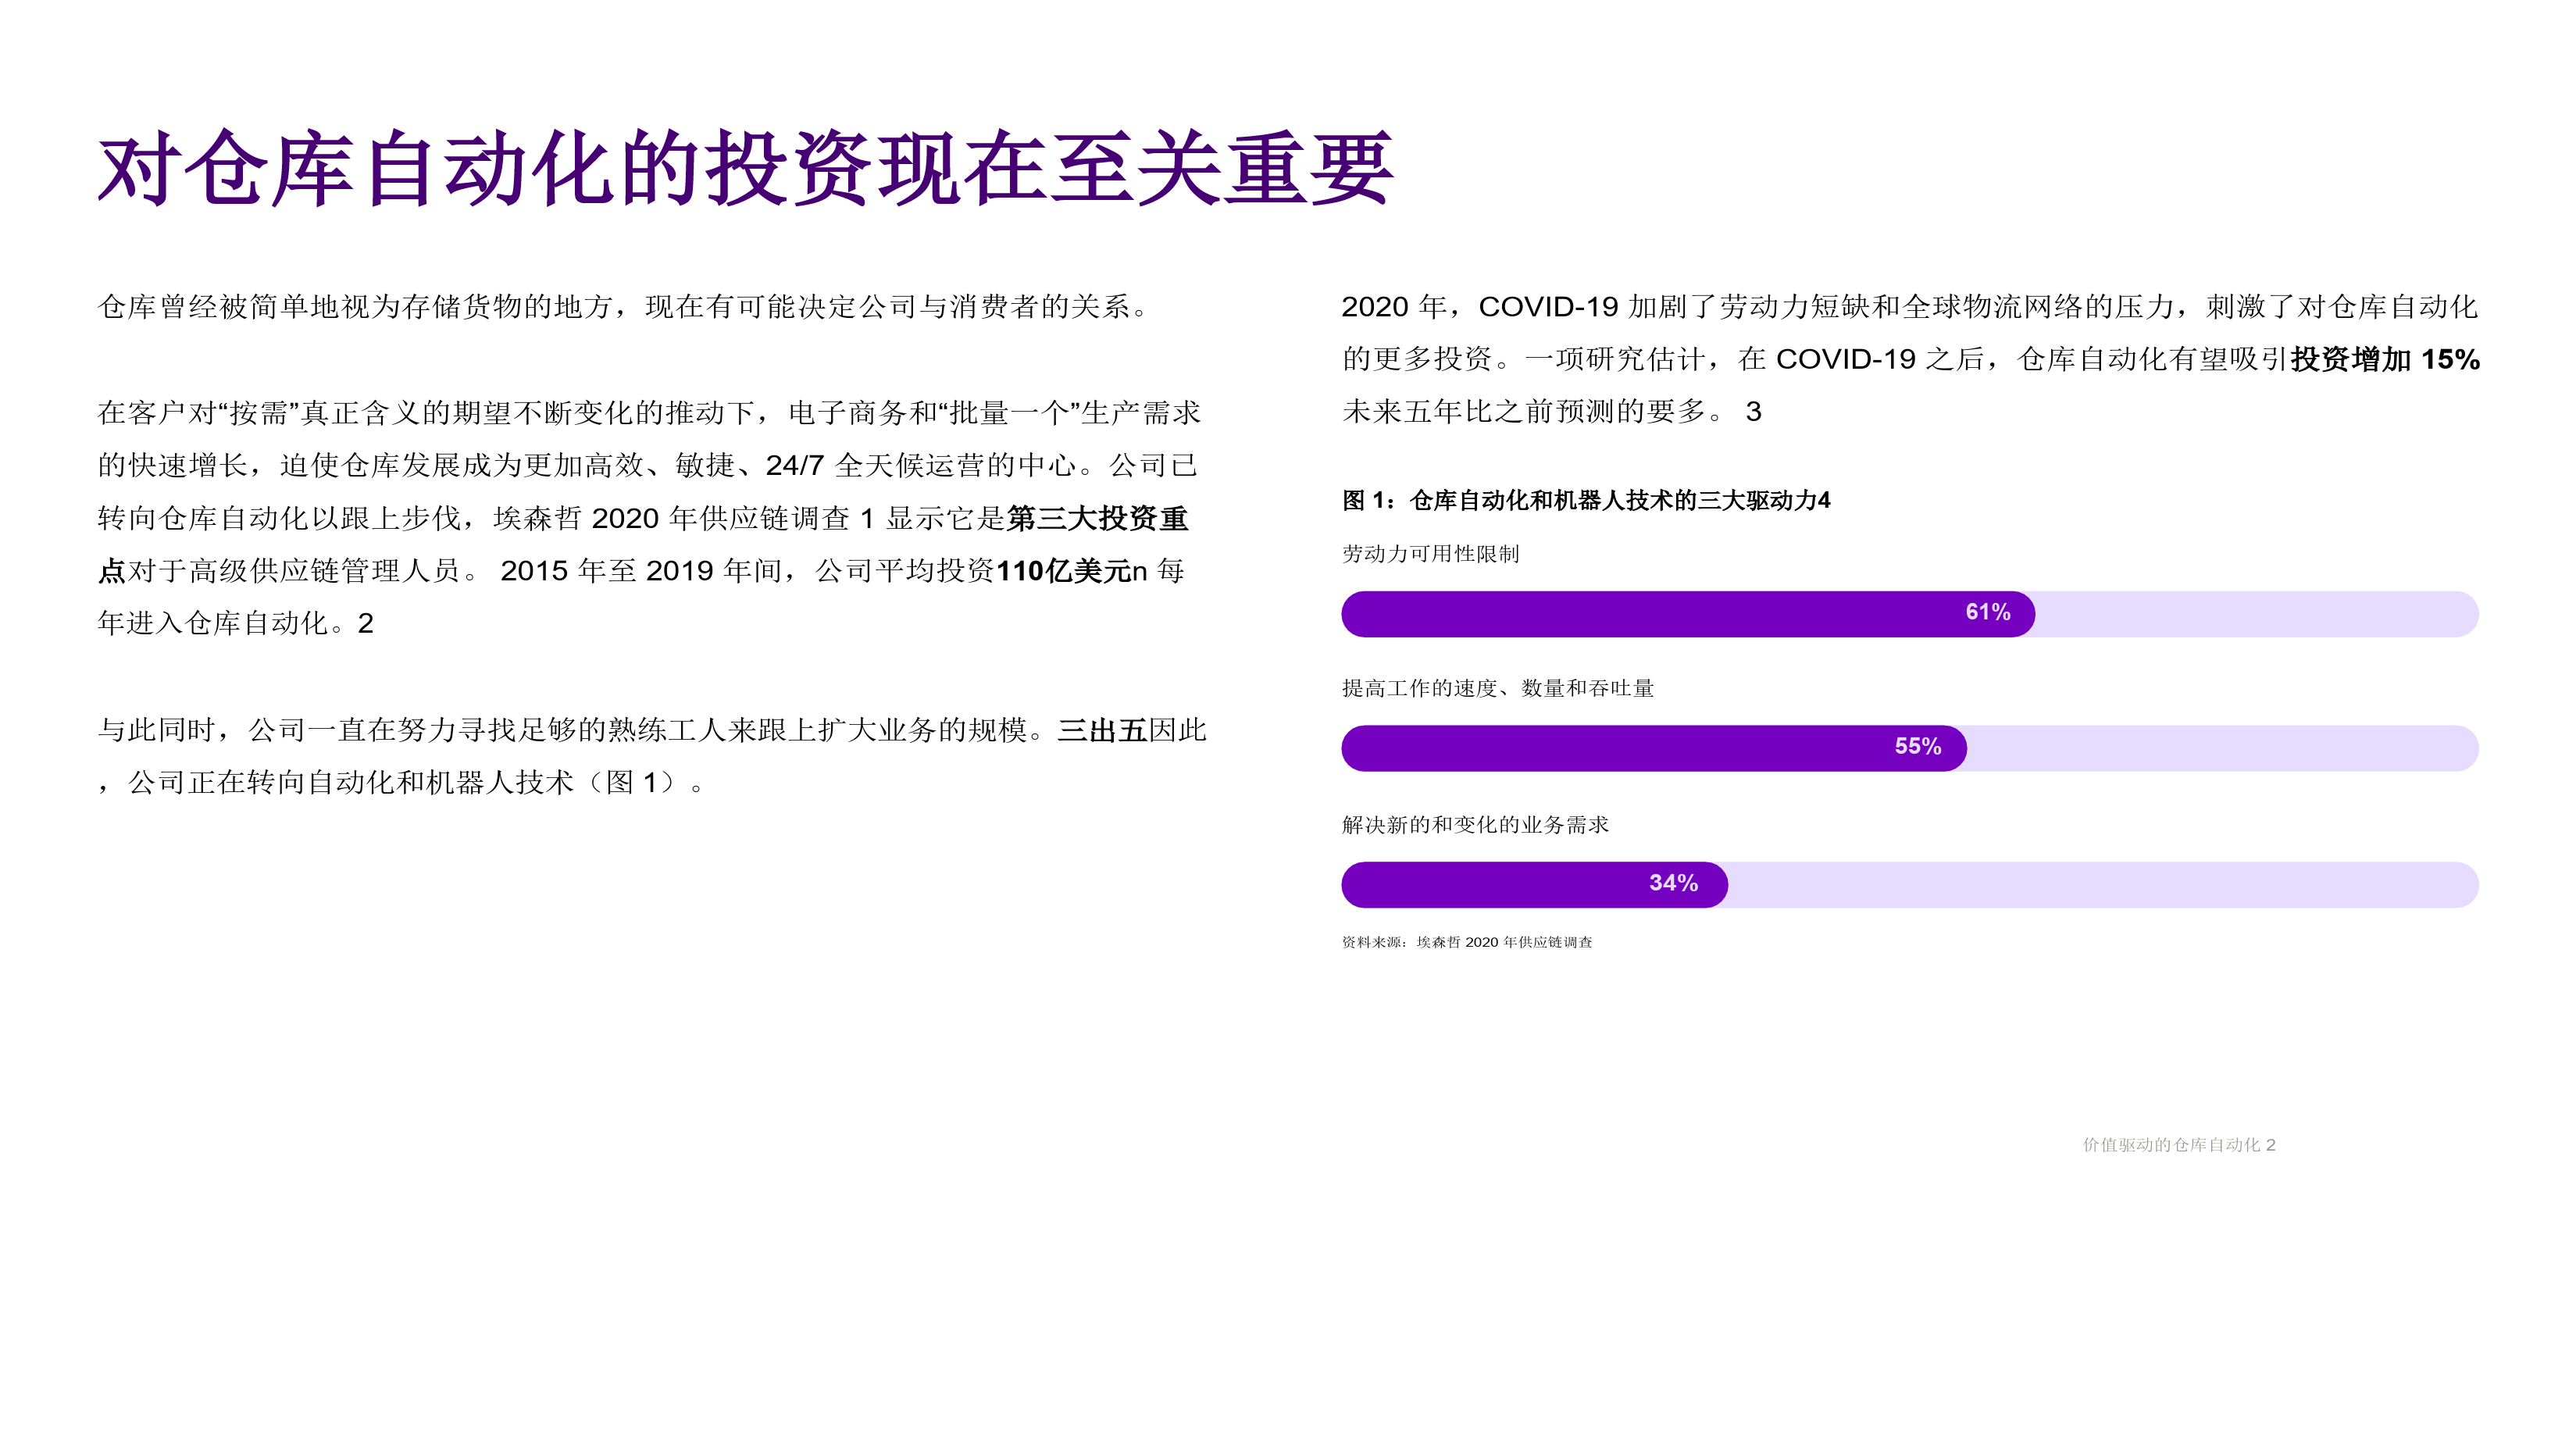The height and width of the screenshot is (1449, 2576).
Task: Click the line starting 的更多投资。一项研究估计
Action: point(1910,359)
